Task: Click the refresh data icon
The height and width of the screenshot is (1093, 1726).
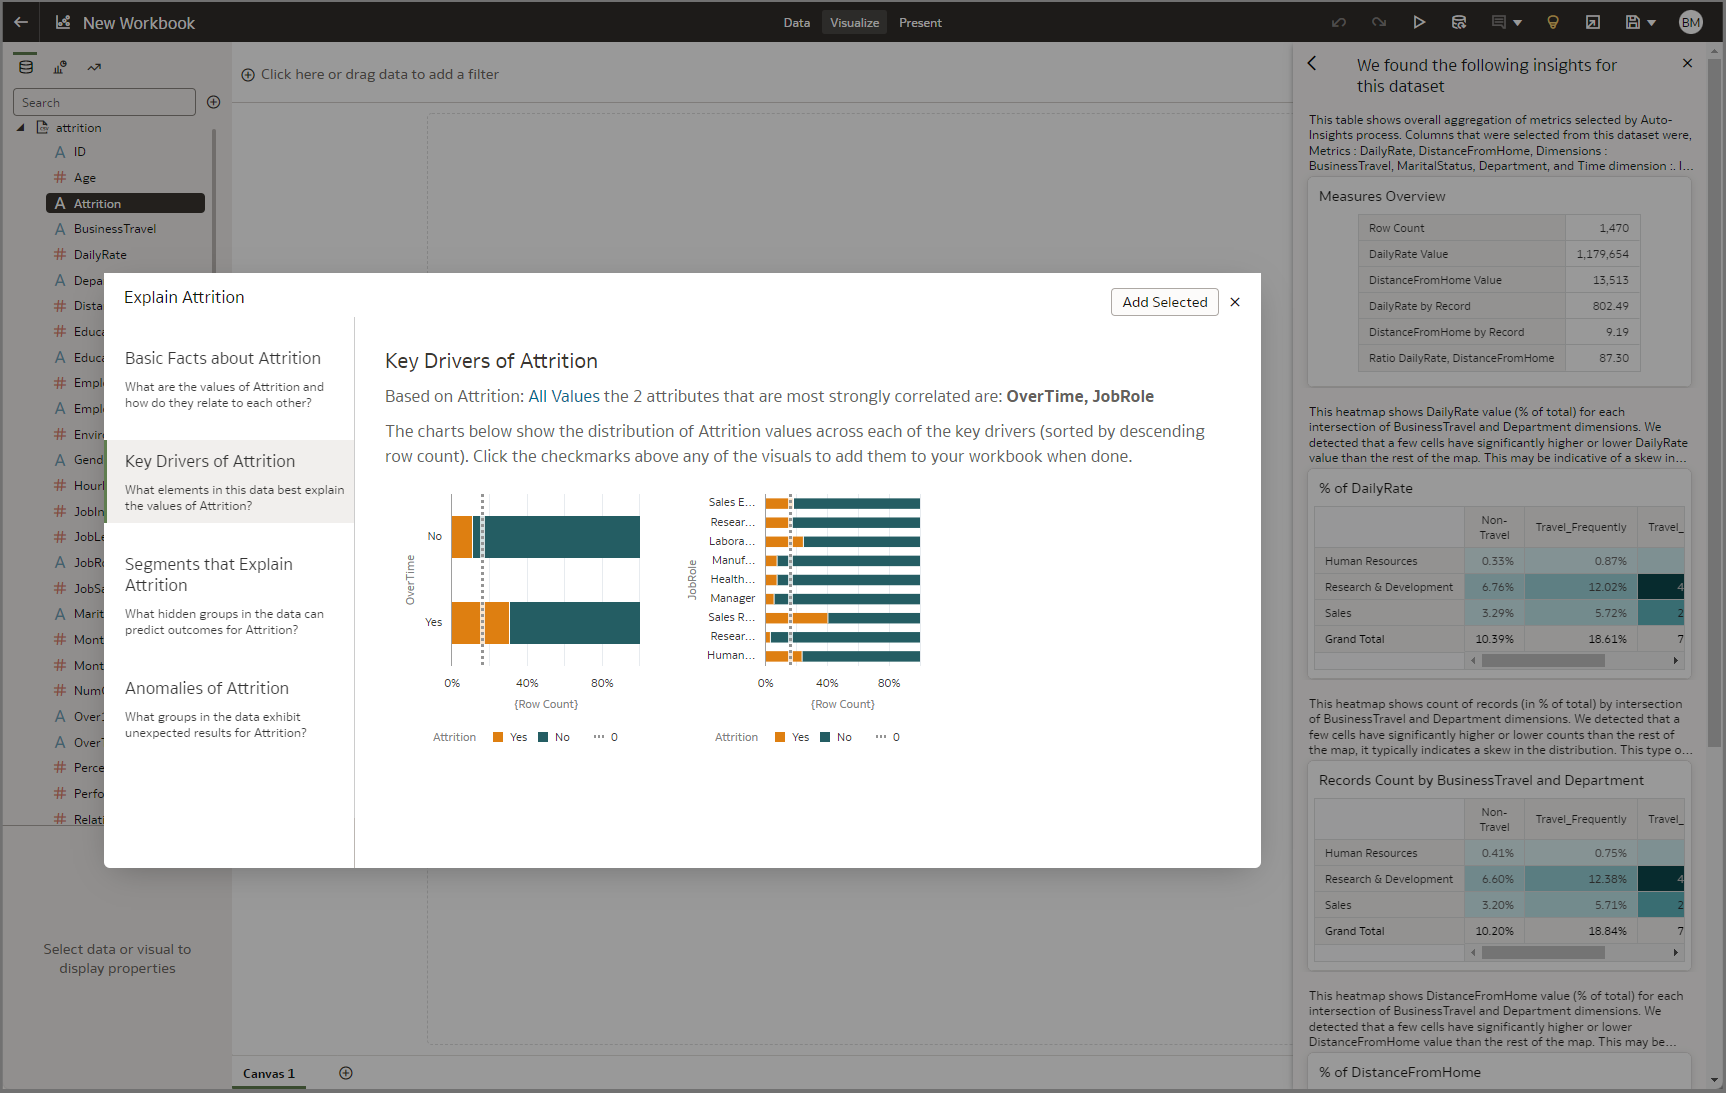Action: [1459, 21]
